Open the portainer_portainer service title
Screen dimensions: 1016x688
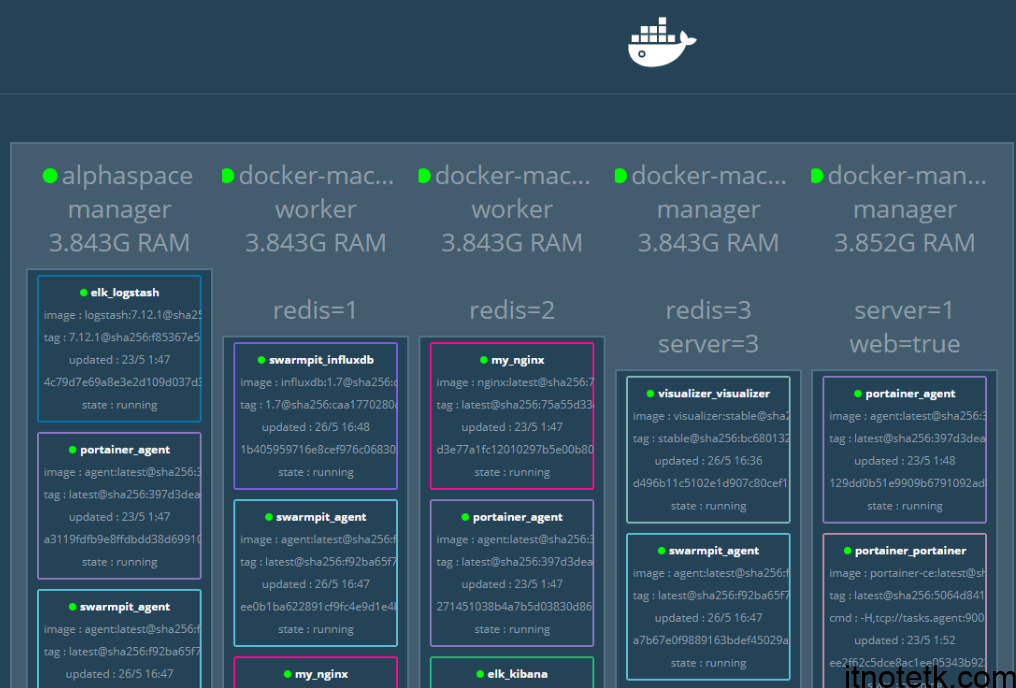910,551
